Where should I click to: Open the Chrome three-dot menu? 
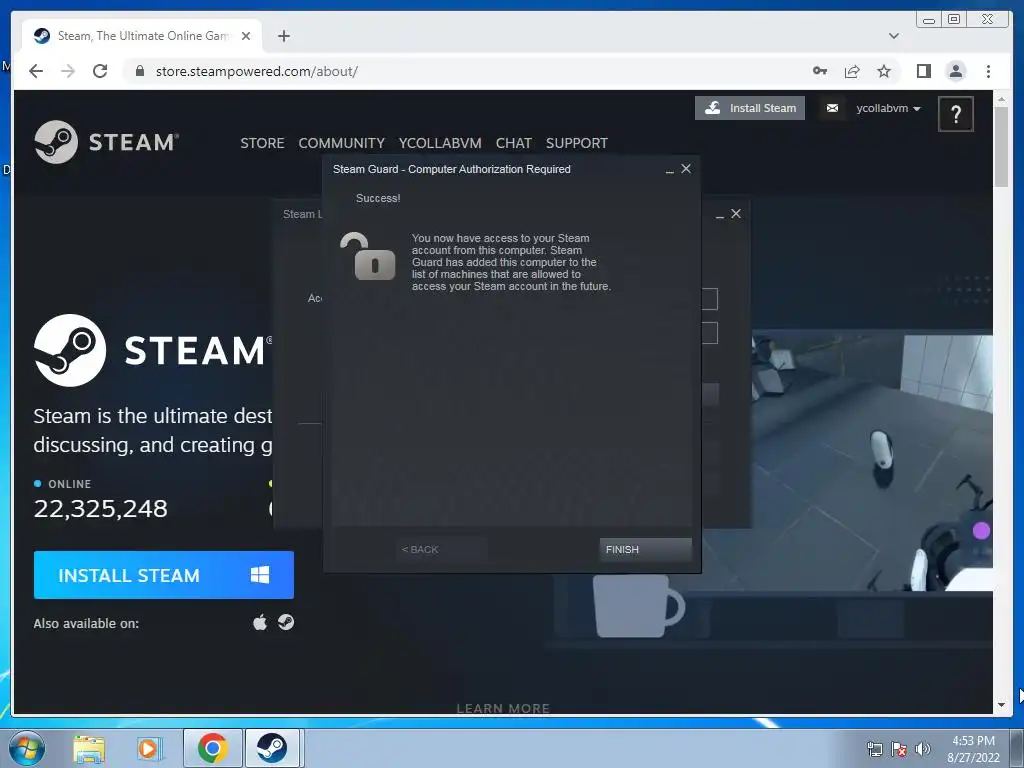click(x=988, y=71)
